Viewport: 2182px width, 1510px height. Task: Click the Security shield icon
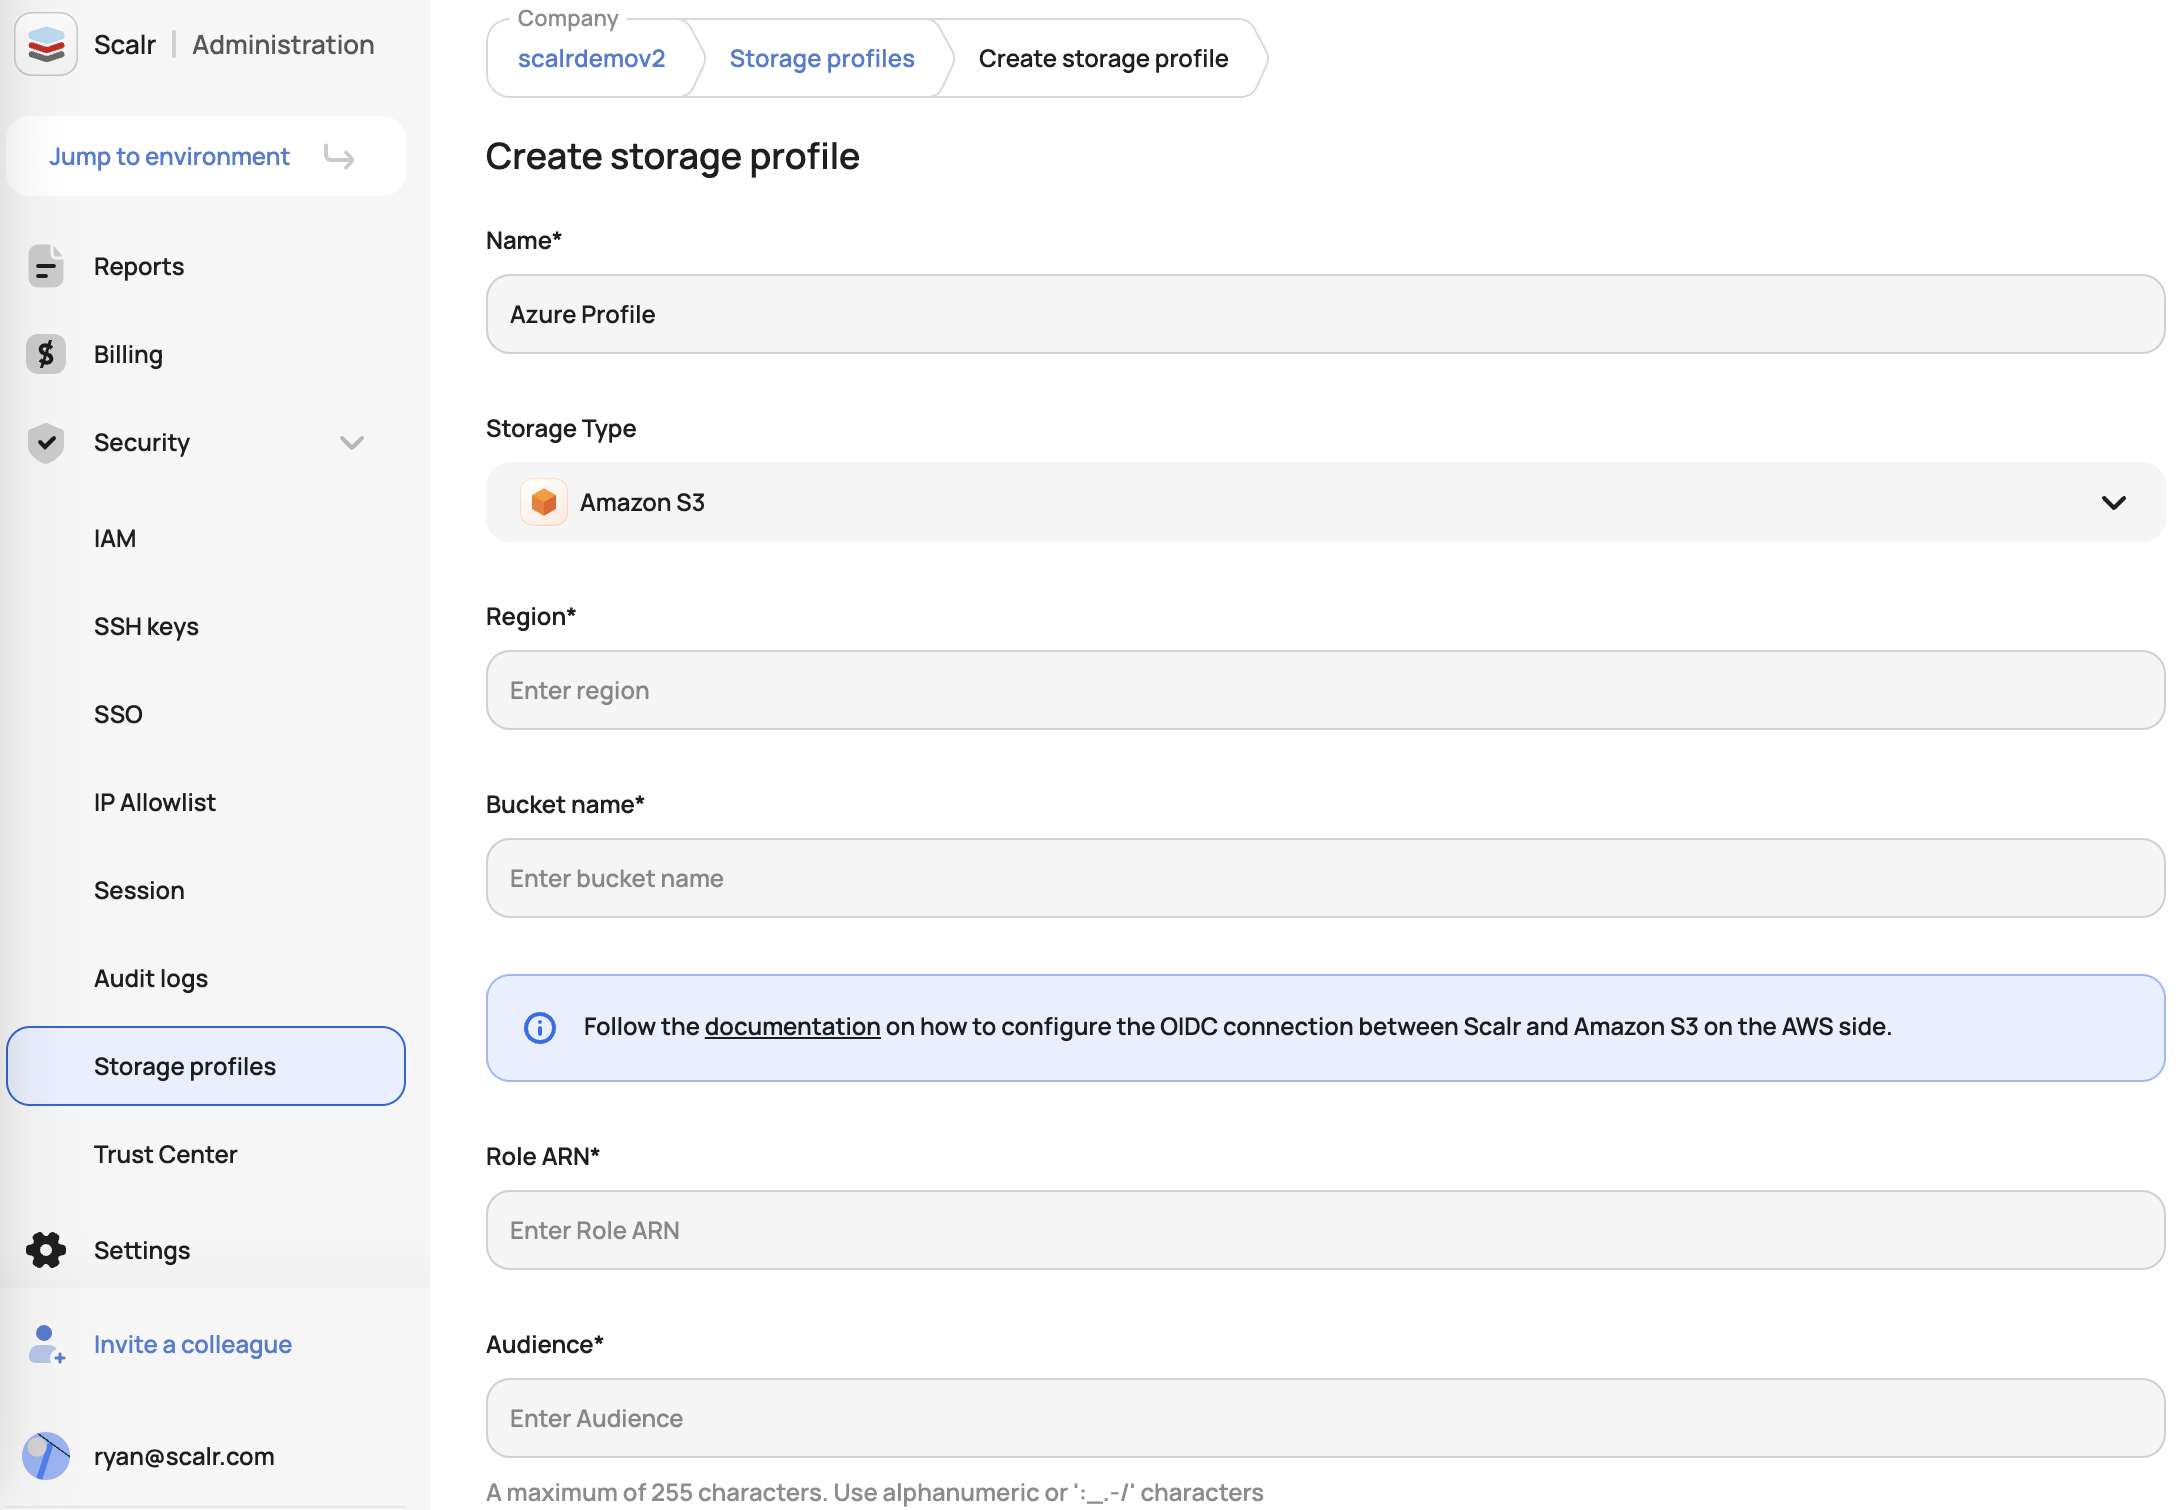click(45, 443)
